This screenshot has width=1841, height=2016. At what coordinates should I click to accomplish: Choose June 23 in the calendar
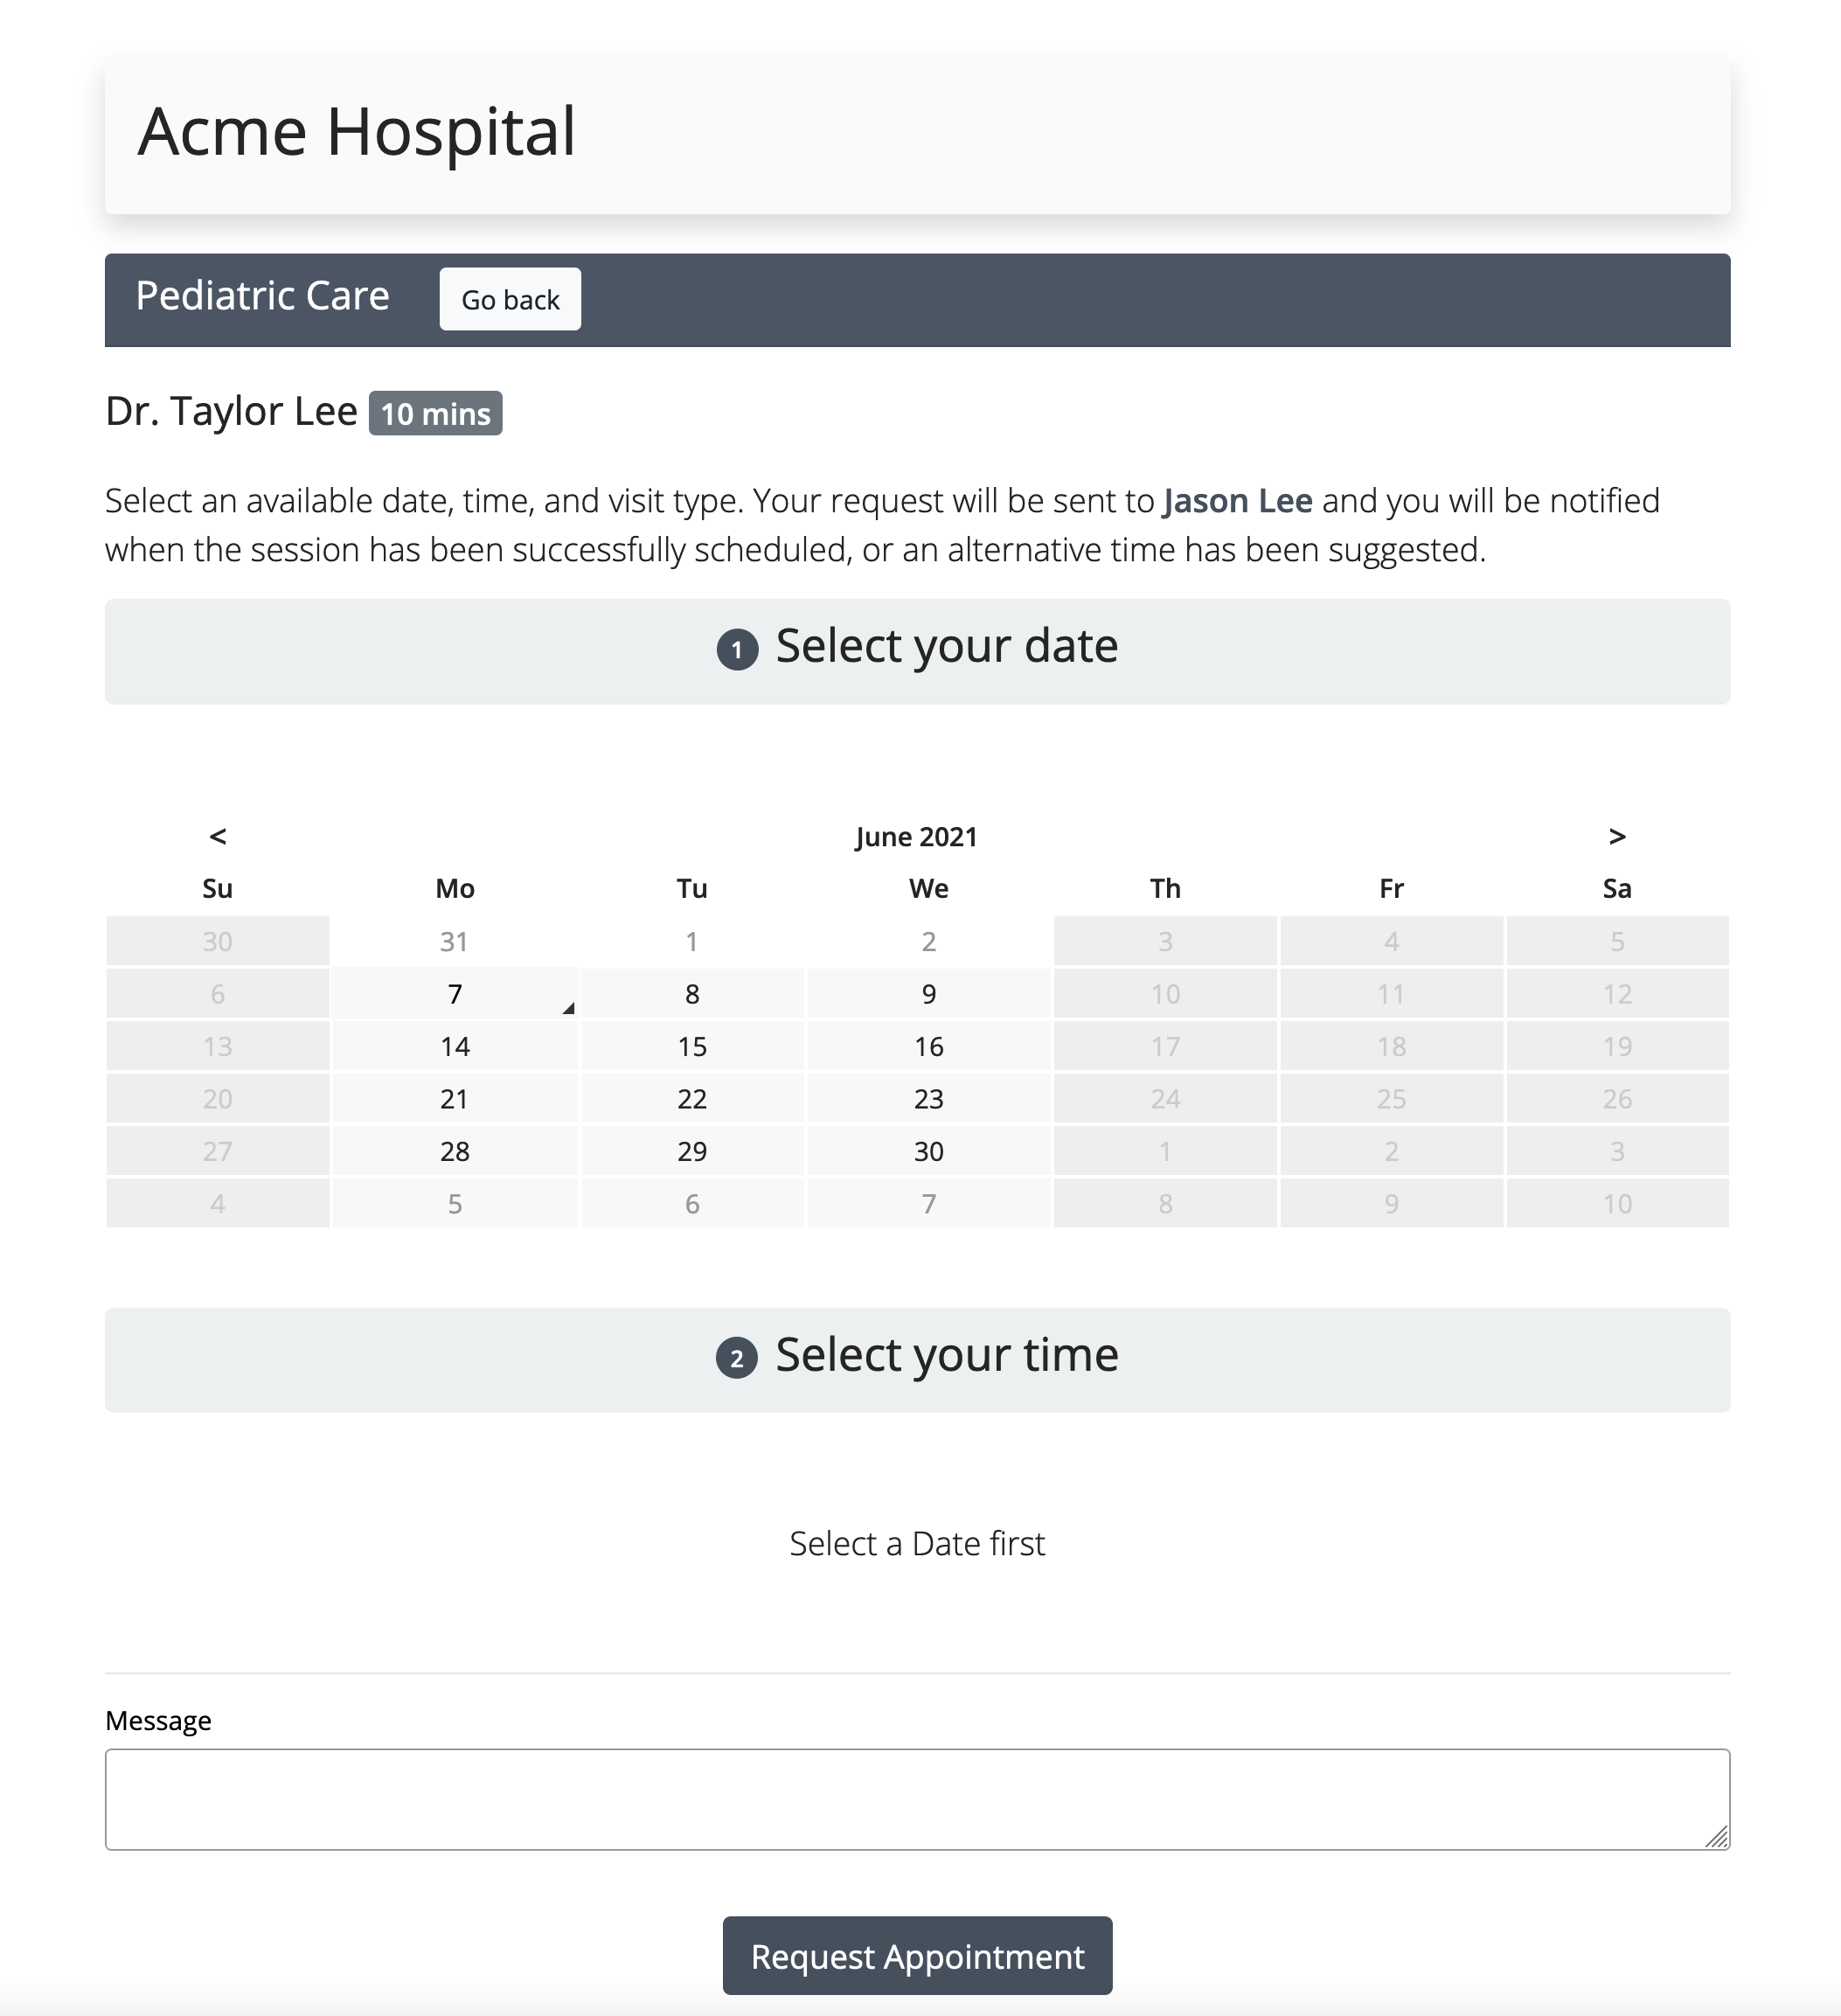click(x=928, y=1099)
